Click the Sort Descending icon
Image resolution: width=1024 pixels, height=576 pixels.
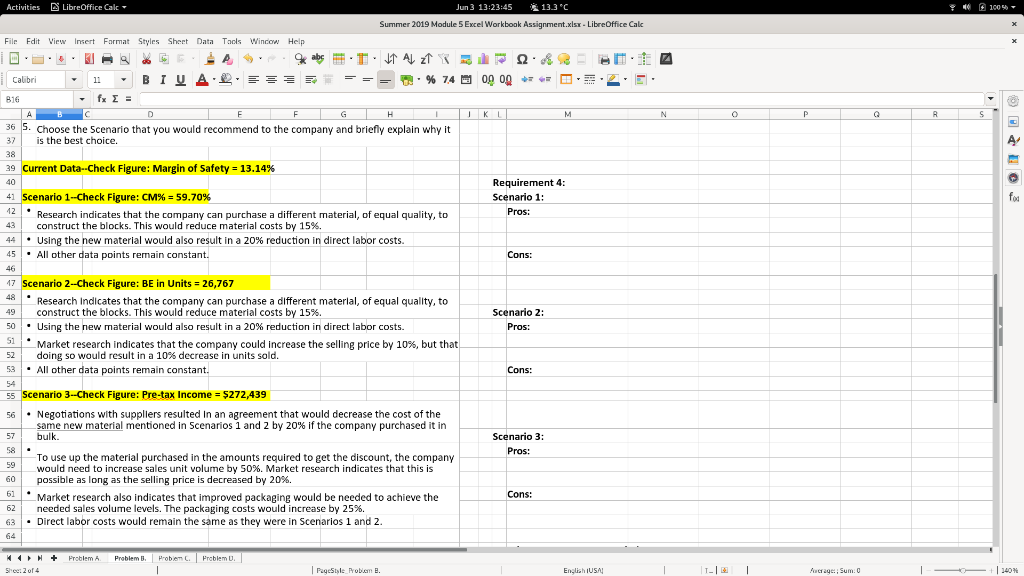pos(426,59)
